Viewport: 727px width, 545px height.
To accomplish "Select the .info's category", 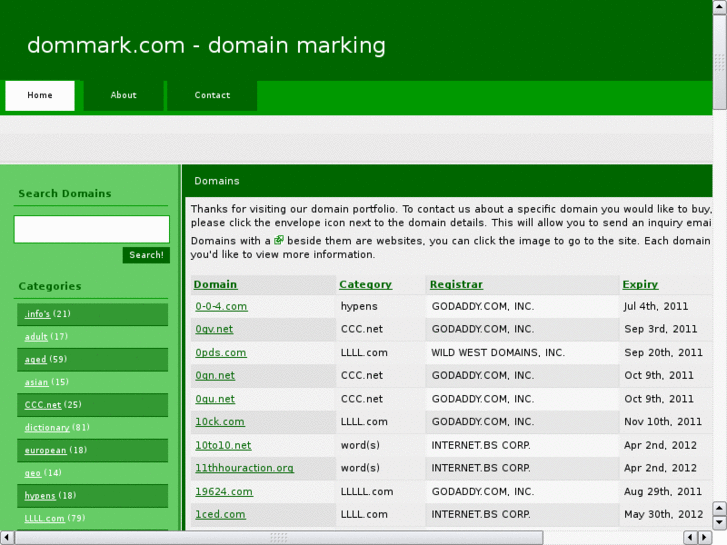I will pyautogui.click(x=37, y=314).
